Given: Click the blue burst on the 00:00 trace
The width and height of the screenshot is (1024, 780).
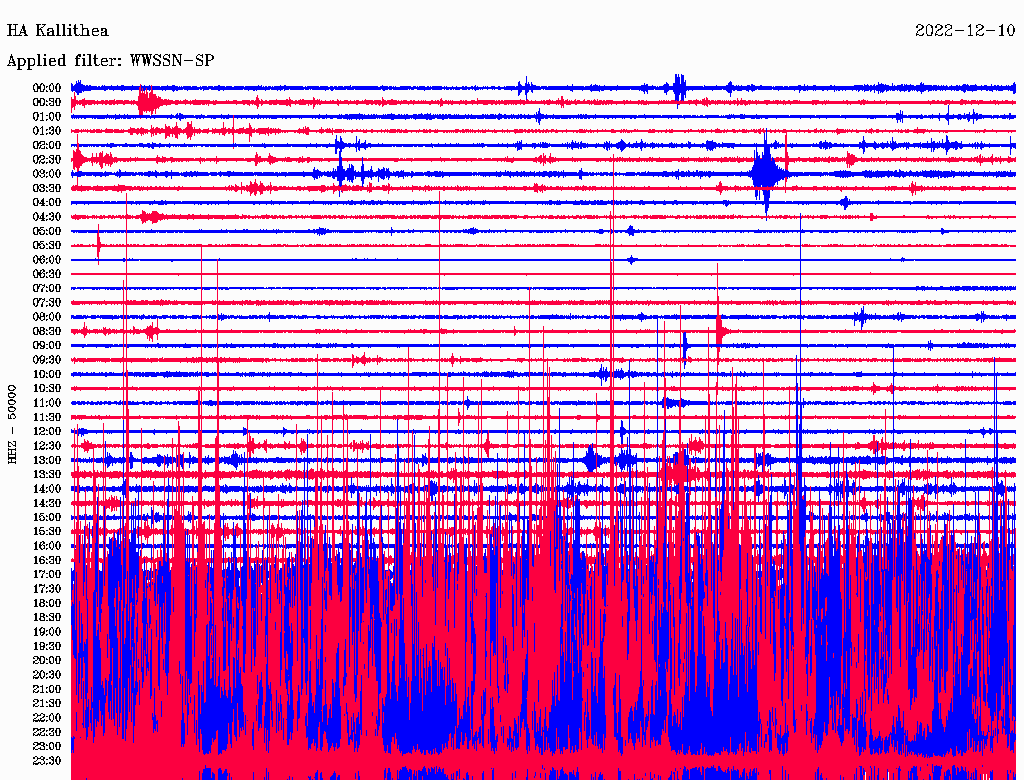Looking at the screenshot, I should click(x=679, y=88).
